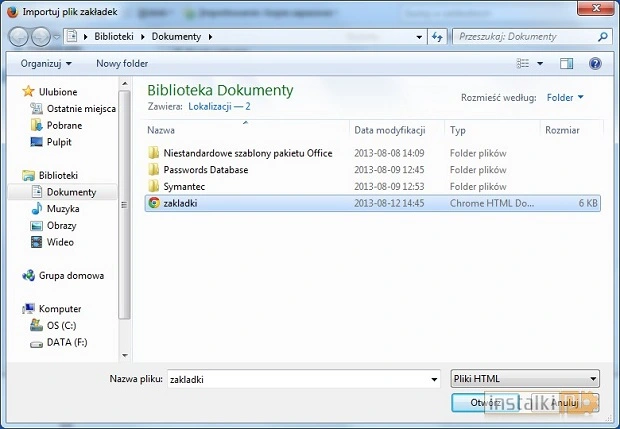
Task: Expand the Nazwa pliku dropdown arrow
Action: (434, 379)
